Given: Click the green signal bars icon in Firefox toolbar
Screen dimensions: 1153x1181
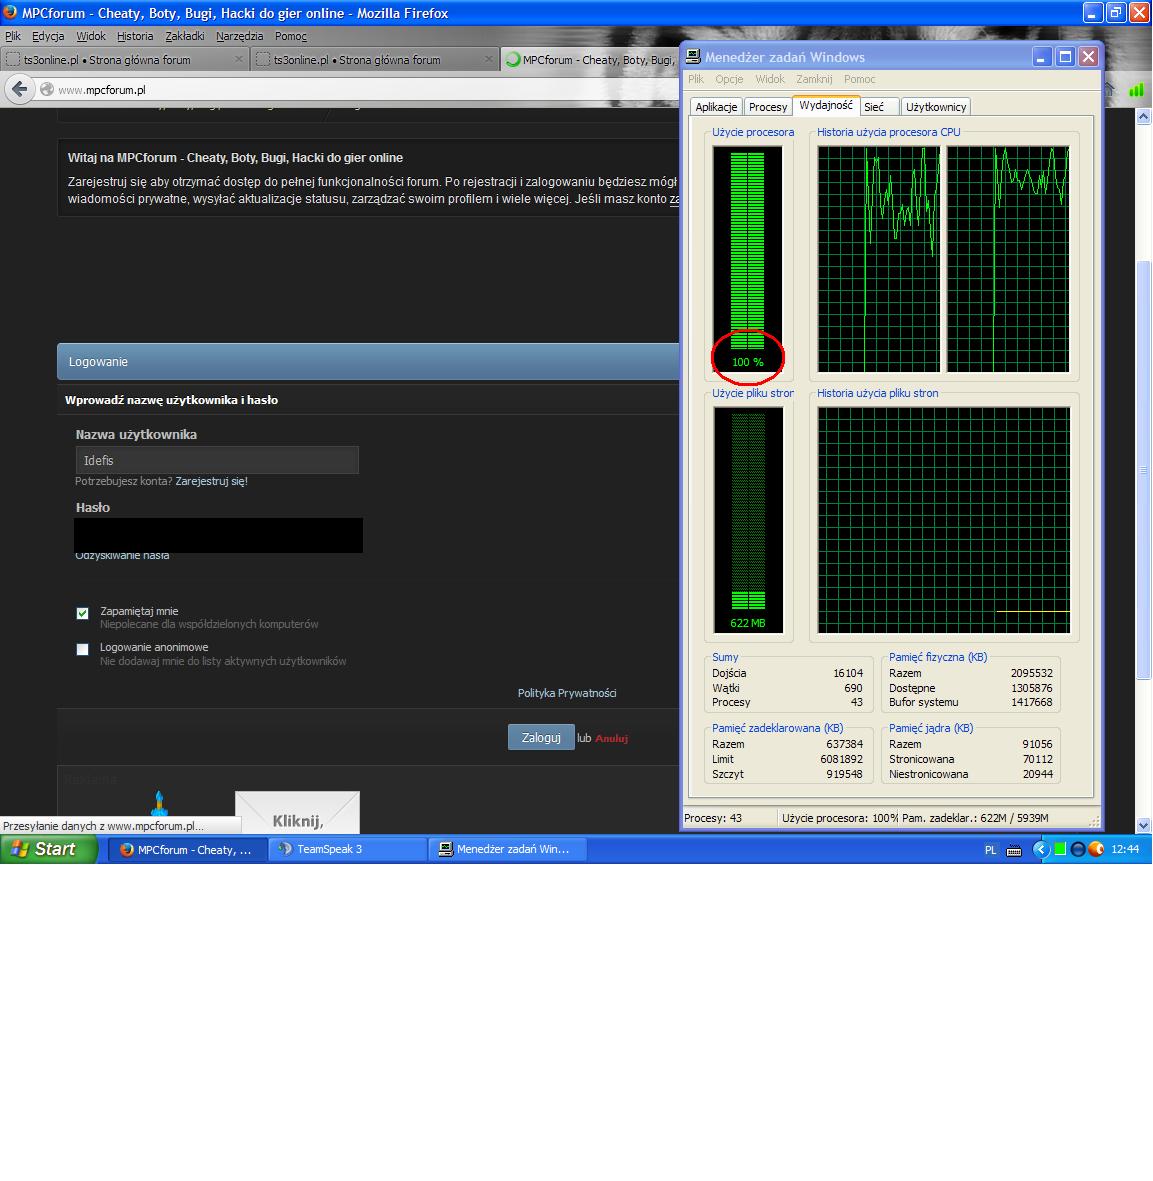Looking at the screenshot, I should click(x=1136, y=90).
